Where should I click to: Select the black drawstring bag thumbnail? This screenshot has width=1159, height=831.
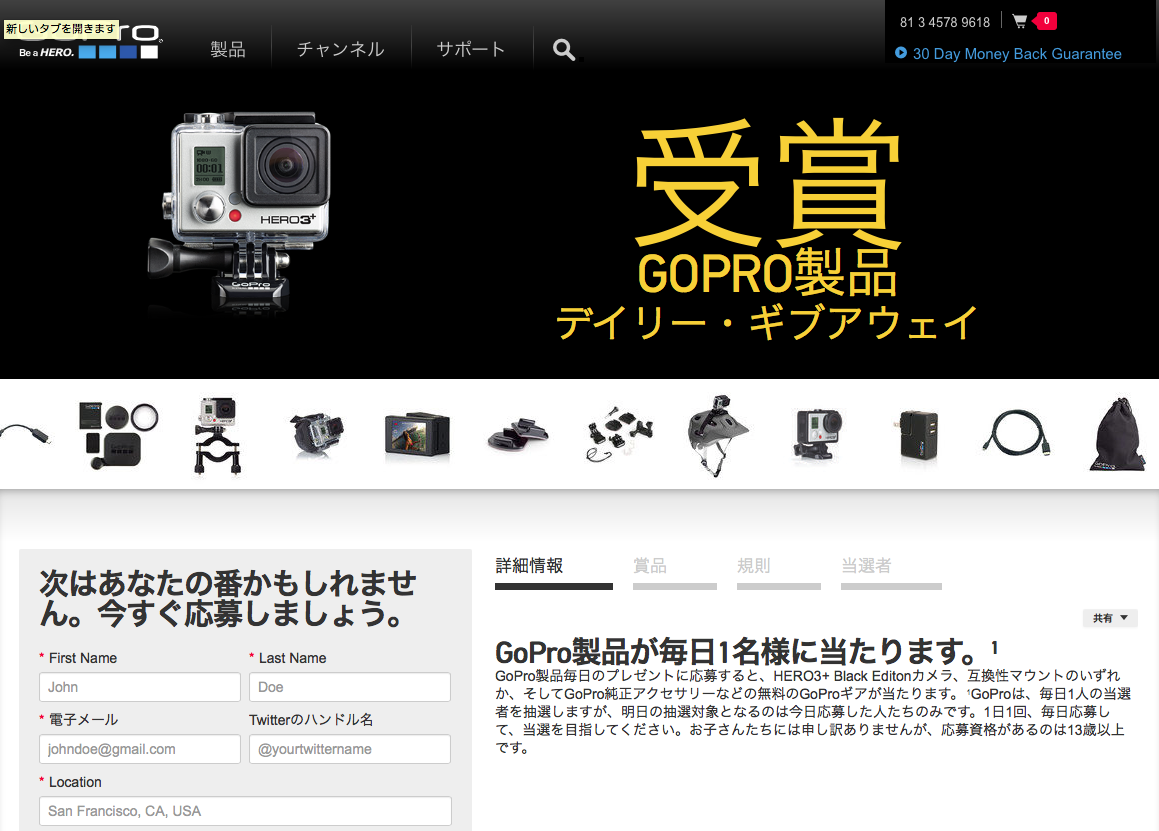click(x=1119, y=435)
